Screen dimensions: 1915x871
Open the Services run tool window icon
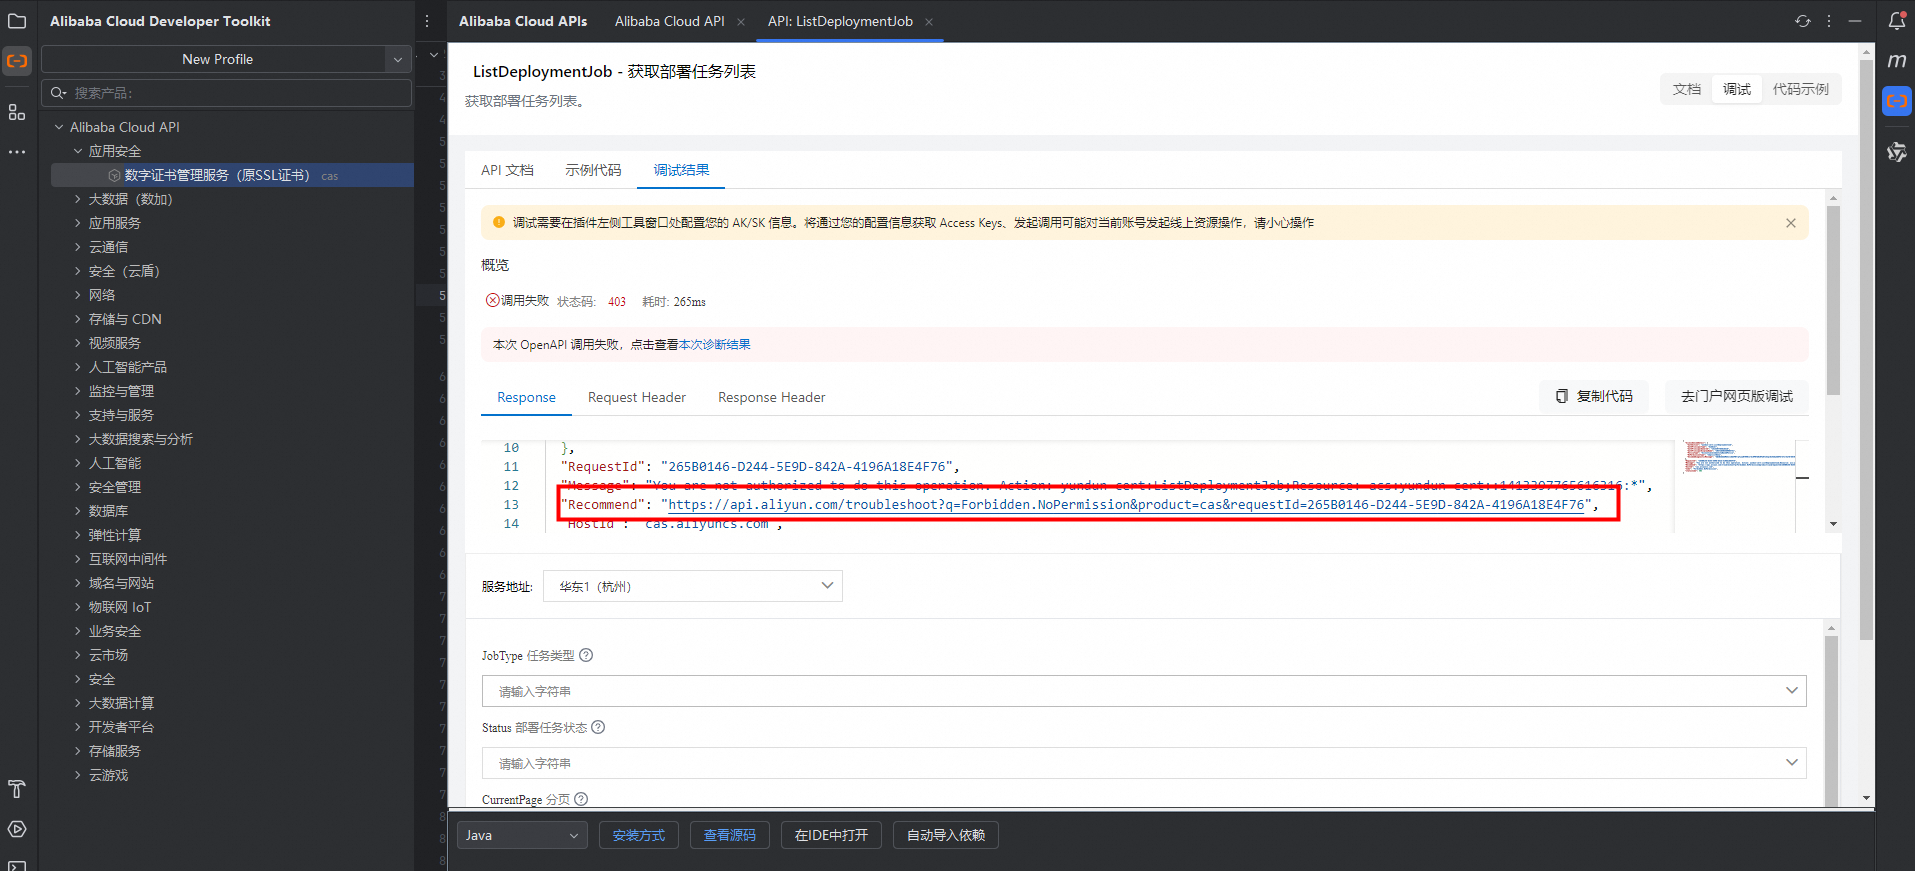17,829
